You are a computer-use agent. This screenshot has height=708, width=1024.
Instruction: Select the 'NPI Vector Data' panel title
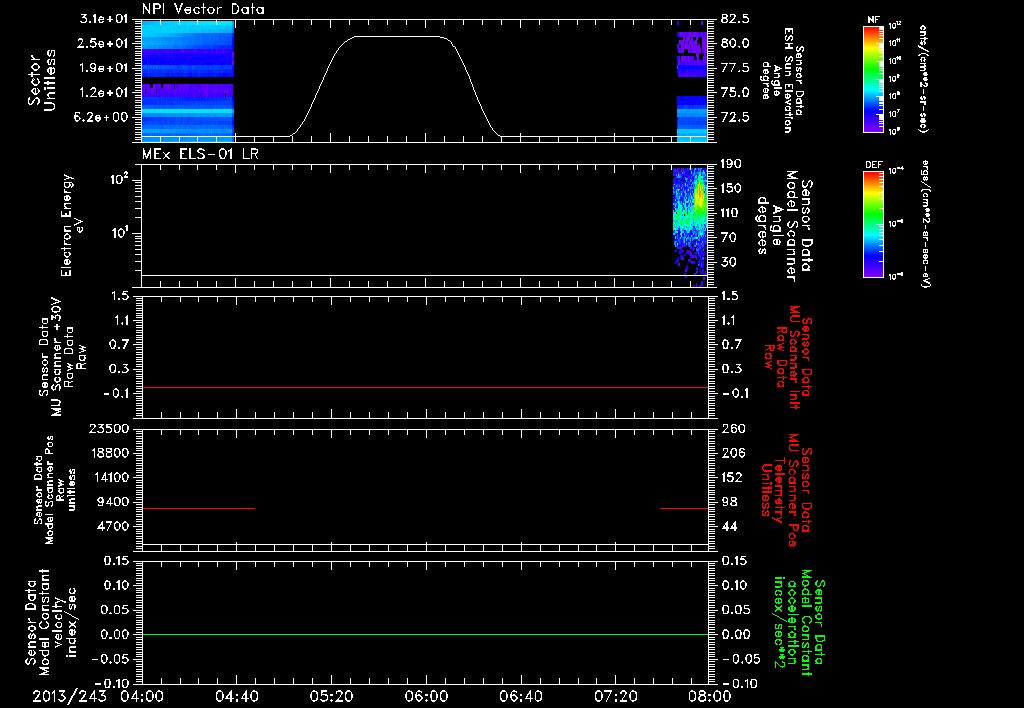click(203, 9)
